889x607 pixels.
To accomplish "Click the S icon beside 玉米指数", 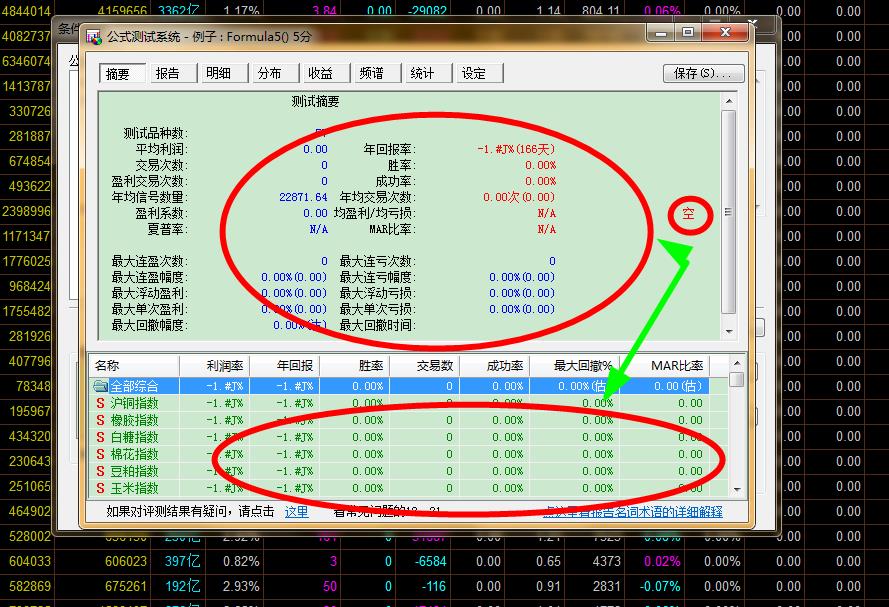I will [x=100, y=489].
